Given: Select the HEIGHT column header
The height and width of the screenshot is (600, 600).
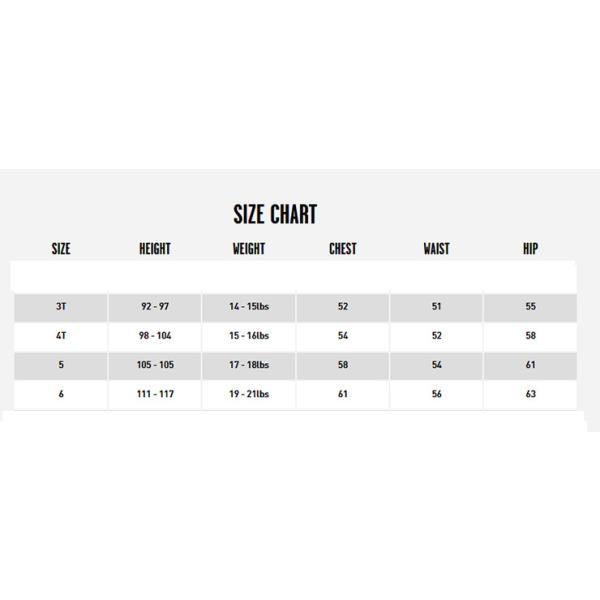Looking at the screenshot, I should click(155, 249).
